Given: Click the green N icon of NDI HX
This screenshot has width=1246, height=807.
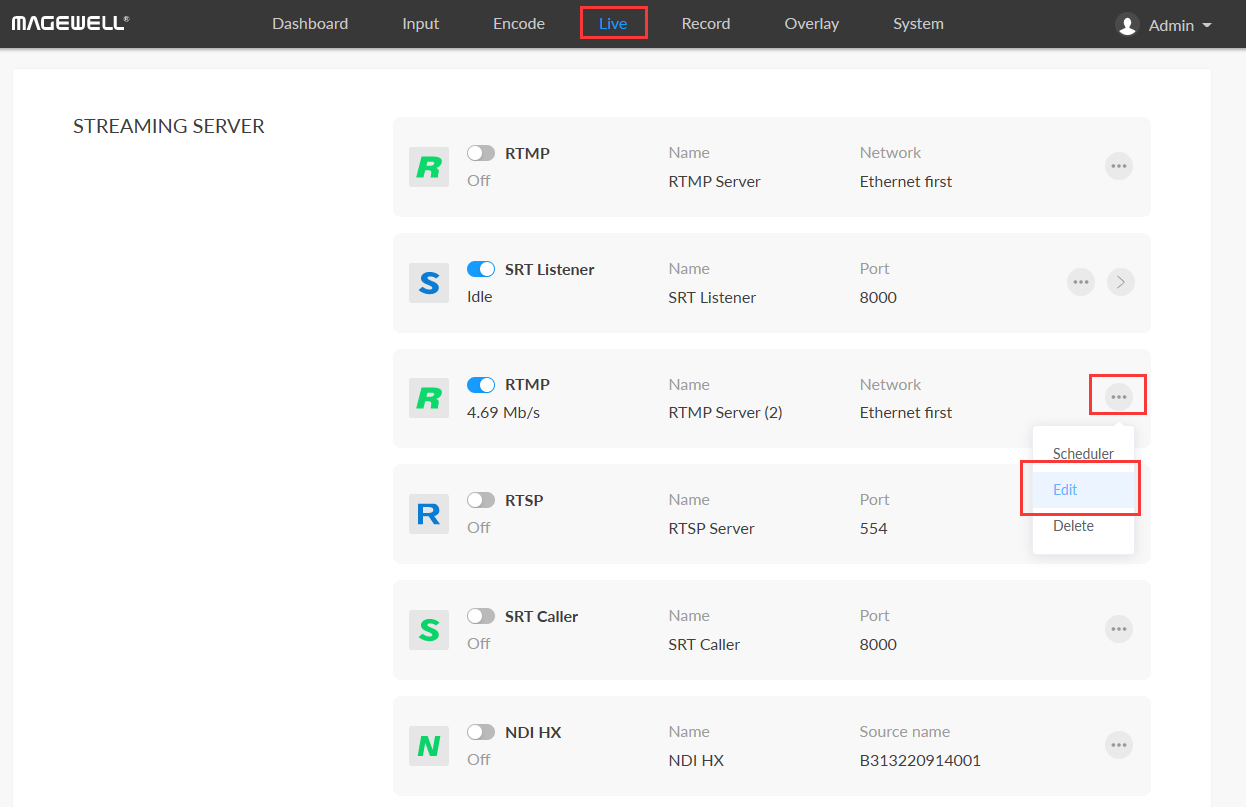Looking at the screenshot, I should [429, 746].
